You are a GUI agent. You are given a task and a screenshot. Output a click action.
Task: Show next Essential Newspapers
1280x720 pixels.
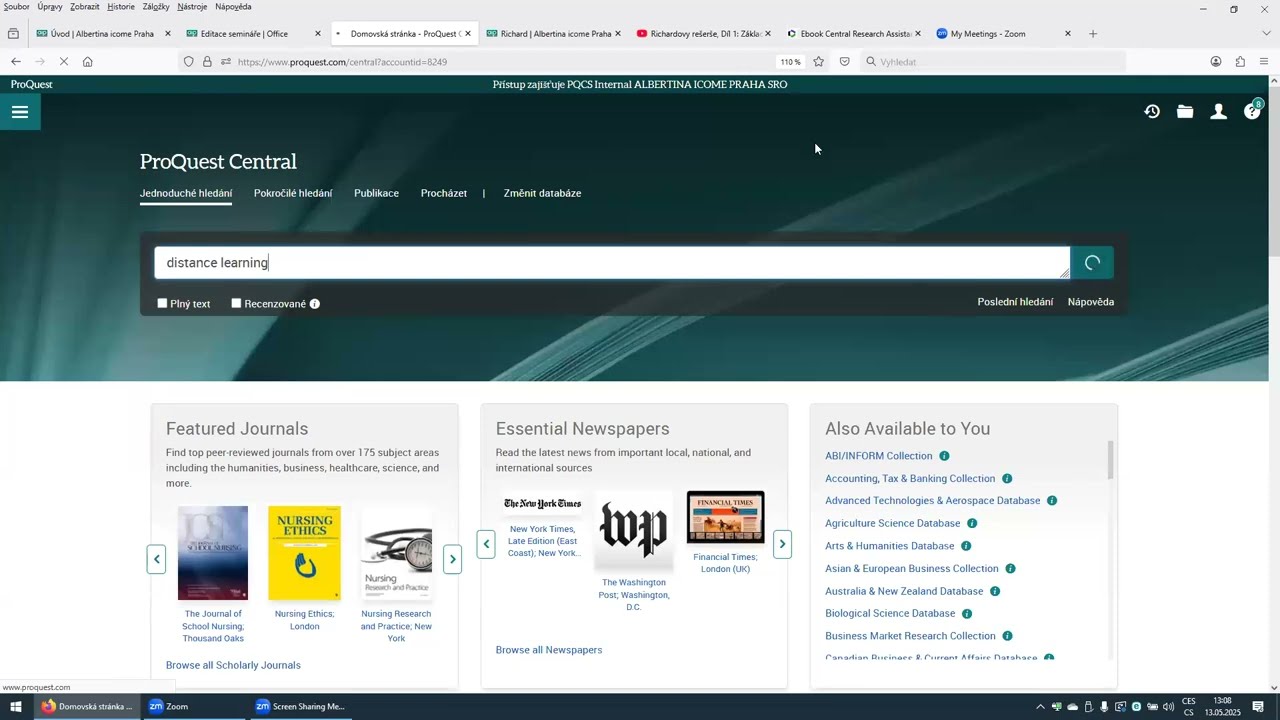coord(782,545)
